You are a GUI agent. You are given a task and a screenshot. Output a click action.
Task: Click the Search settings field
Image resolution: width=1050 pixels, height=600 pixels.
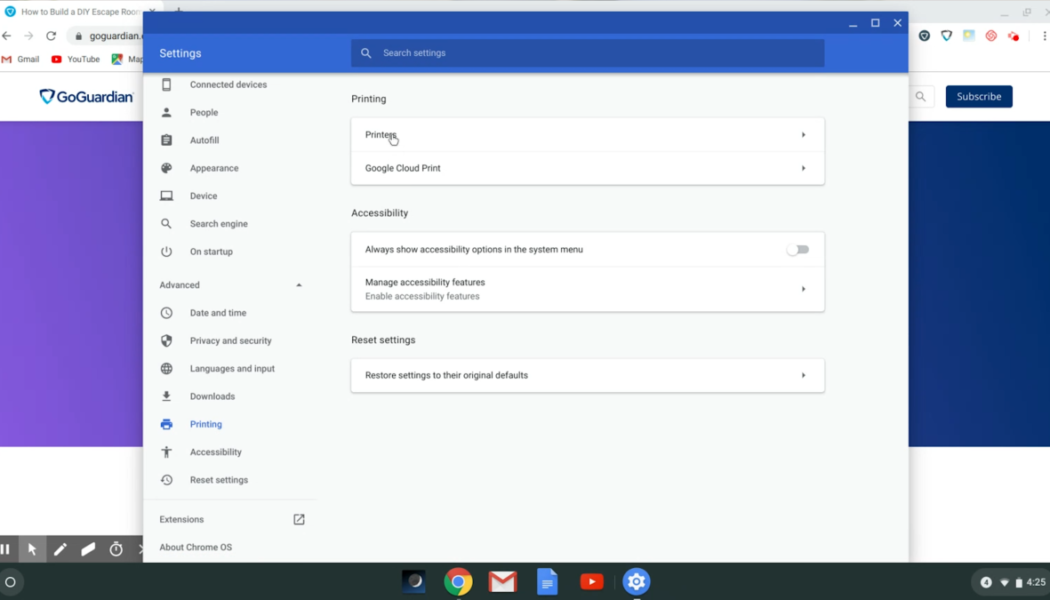(x=589, y=52)
